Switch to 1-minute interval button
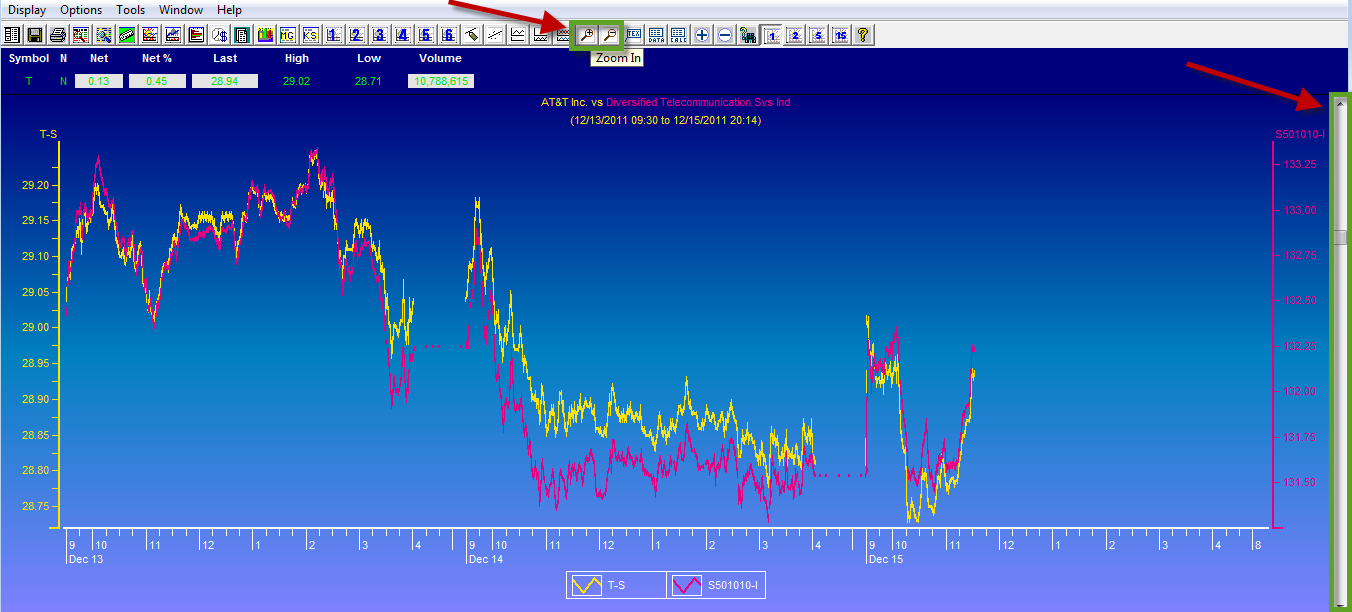This screenshot has width=1352, height=612. click(x=772, y=34)
